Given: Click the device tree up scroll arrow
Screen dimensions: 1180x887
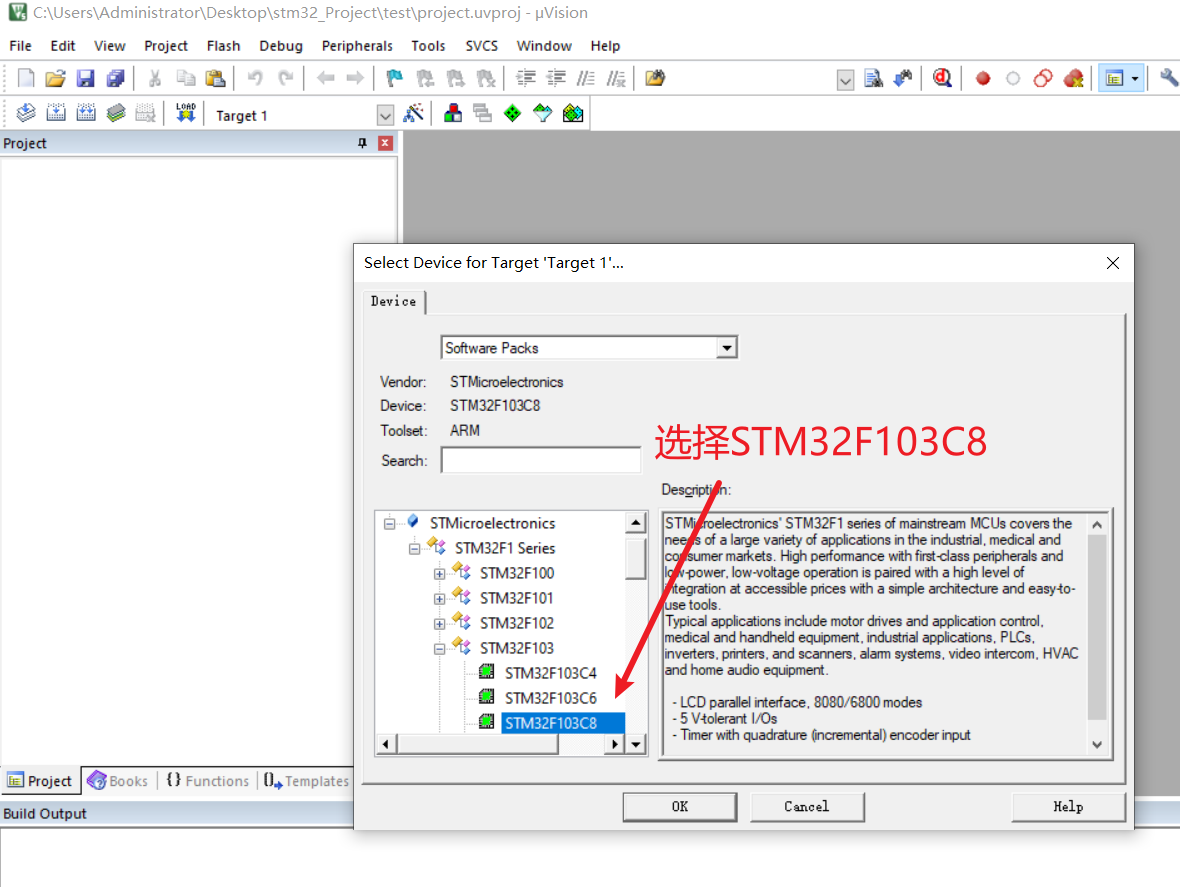Looking at the screenshot, I should click(636, 522).
